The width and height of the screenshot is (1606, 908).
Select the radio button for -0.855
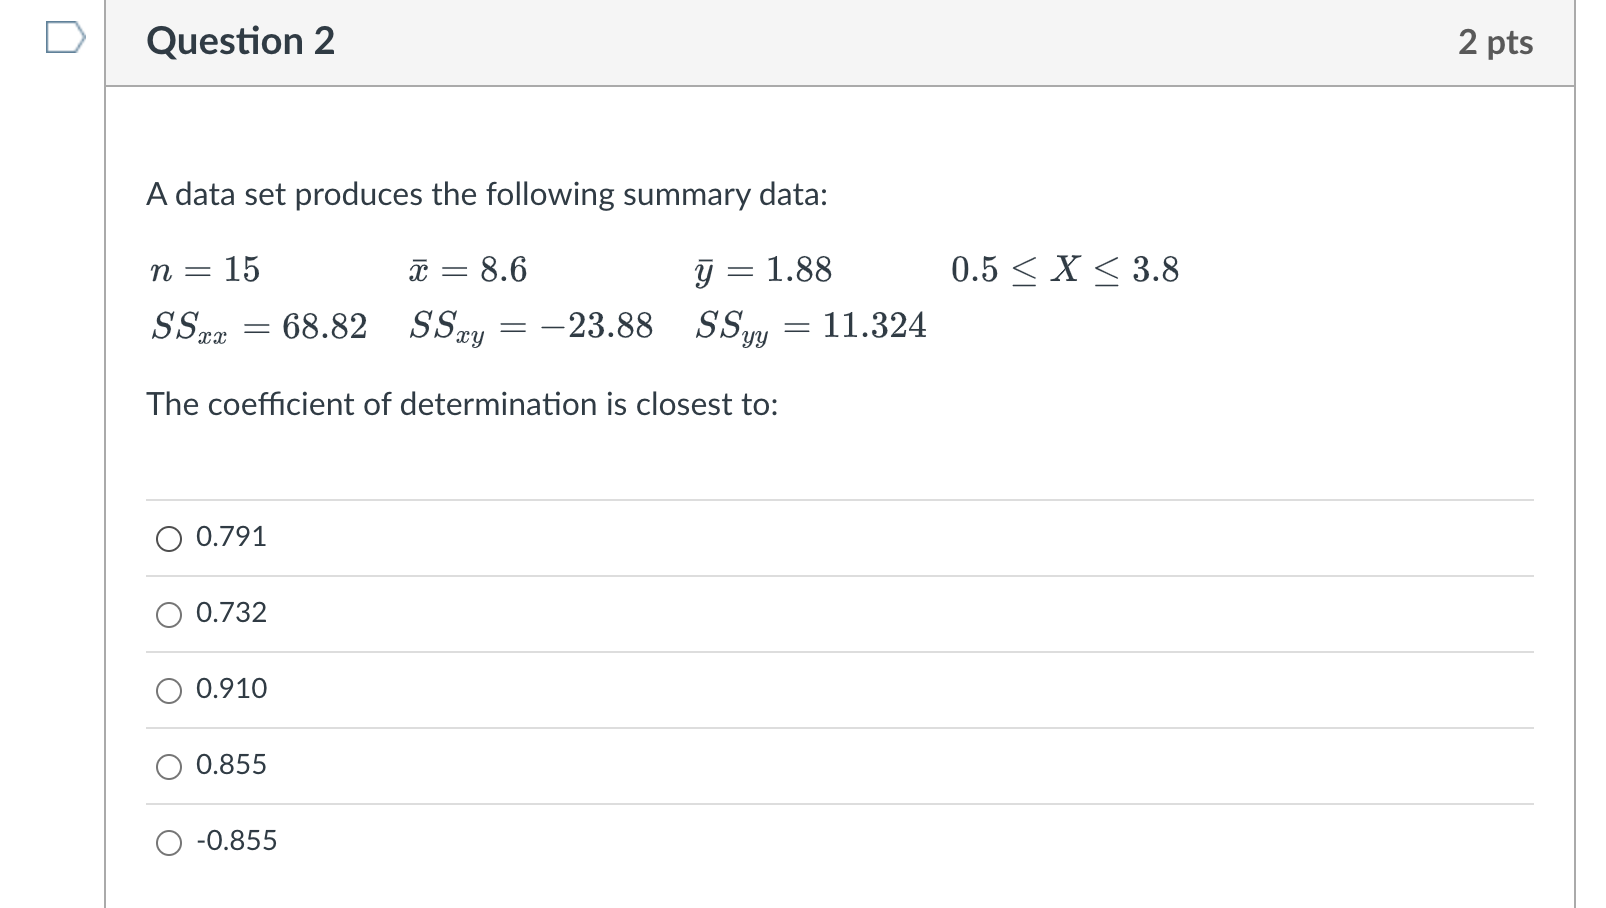click(169, 842)
